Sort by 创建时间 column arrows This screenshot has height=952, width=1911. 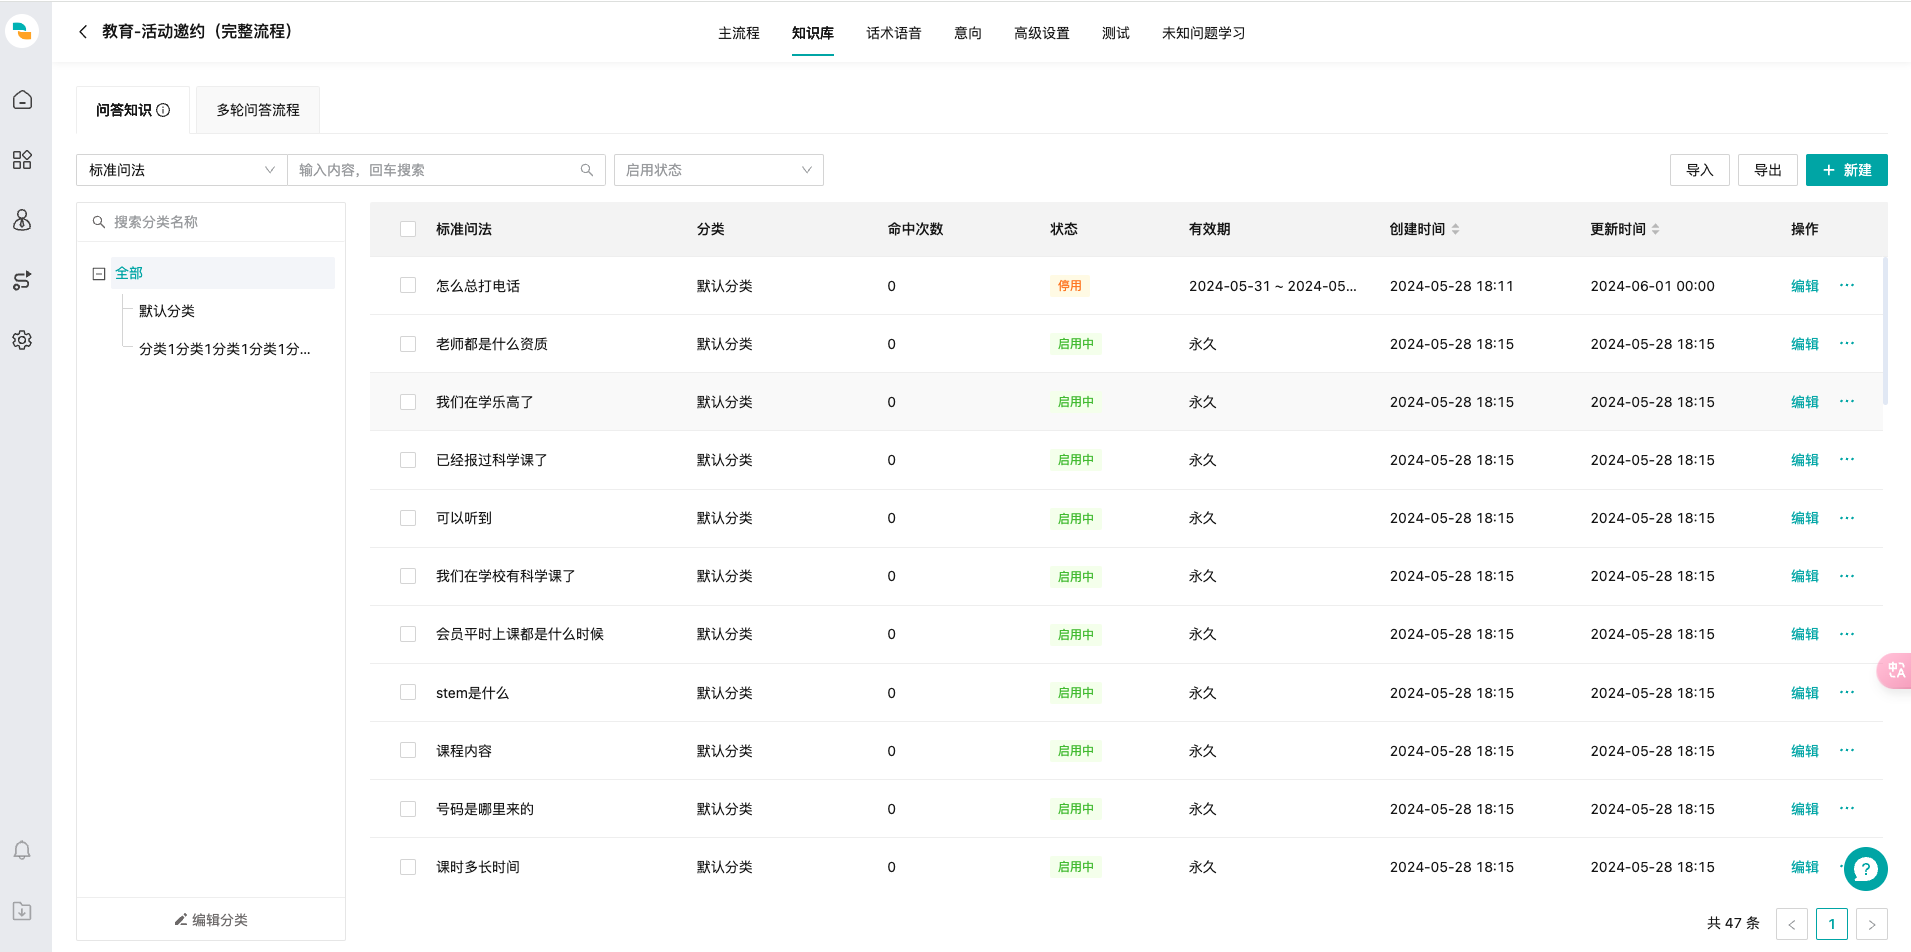(x=1456, y=229)
